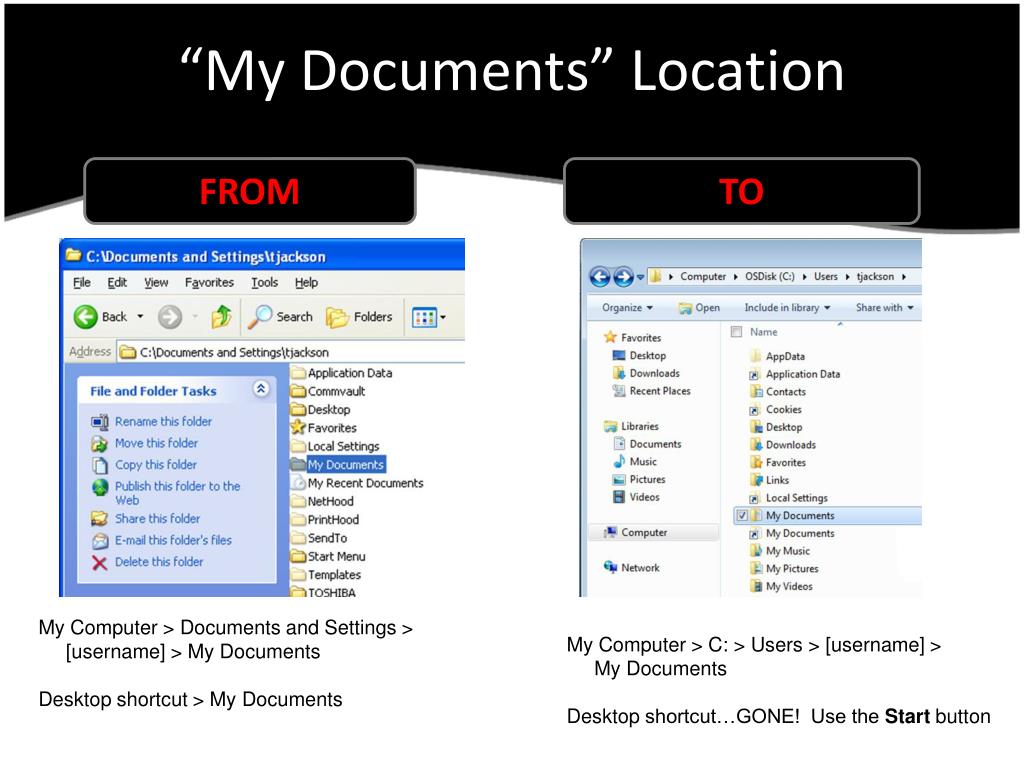The height and width of the screenshot is (768, 1024).
Task: Select the Start Menu folder in XP list
Action: coord(328,556)
